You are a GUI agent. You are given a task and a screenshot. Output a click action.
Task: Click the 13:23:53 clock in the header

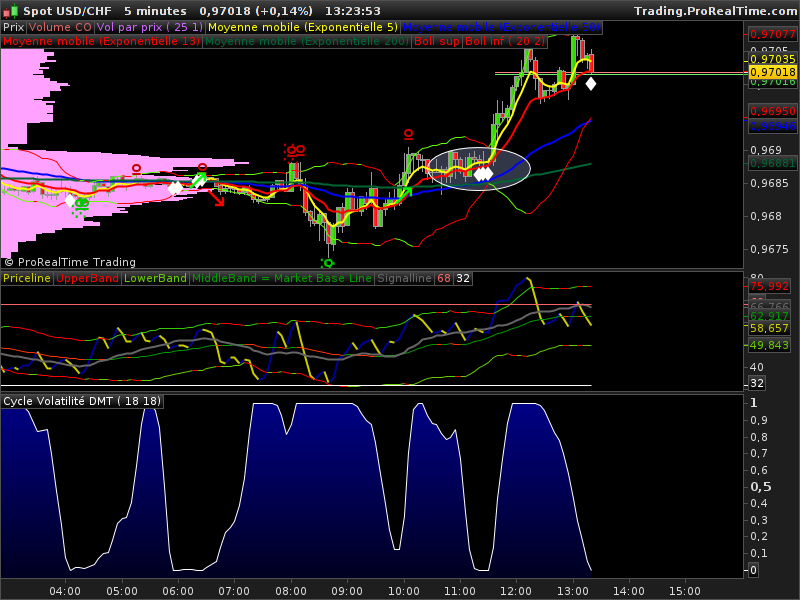point(353,11)
